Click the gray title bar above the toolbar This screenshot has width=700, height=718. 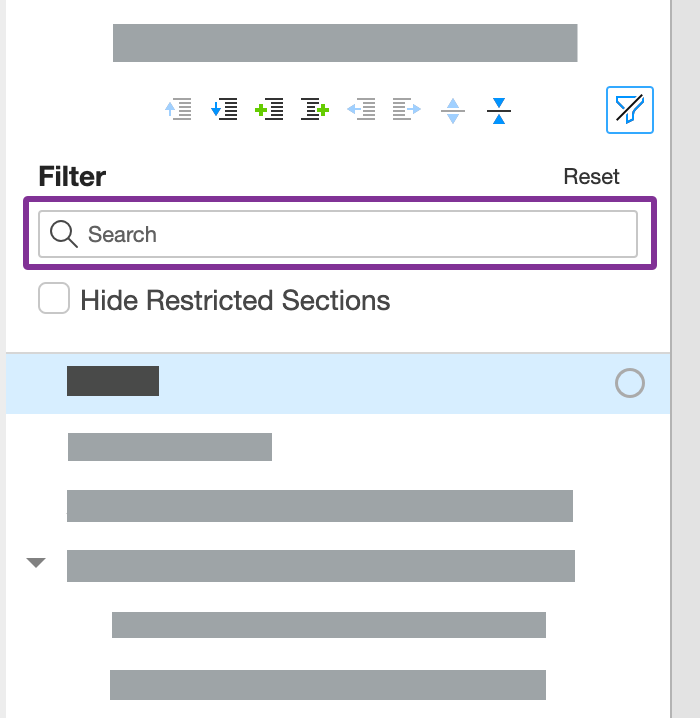pyautogui.click(x=345, y=43)
